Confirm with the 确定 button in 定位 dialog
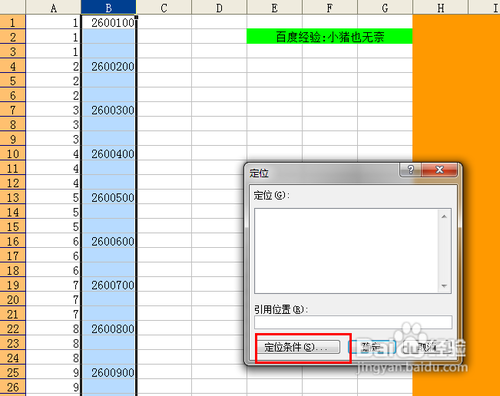The width and height of the screenshot is (500, 396). coord(372,347)
